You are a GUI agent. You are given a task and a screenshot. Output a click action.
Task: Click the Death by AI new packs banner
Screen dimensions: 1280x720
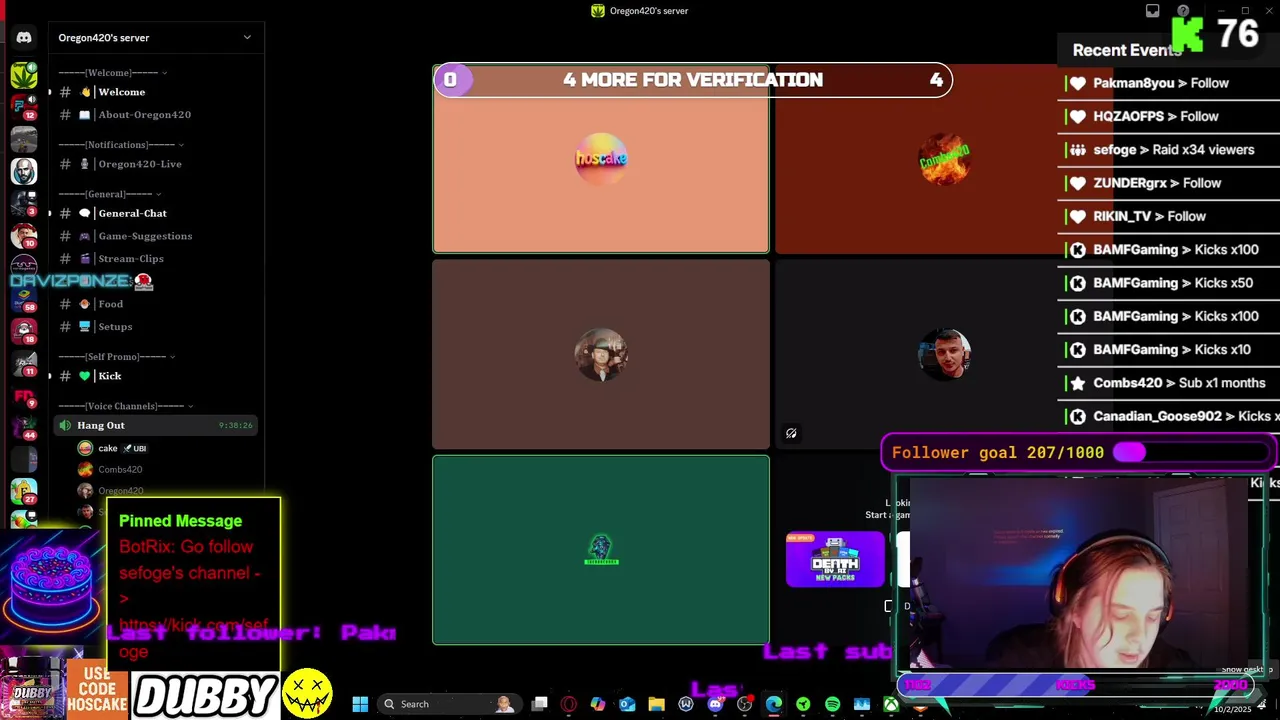(x=835, y=559)
